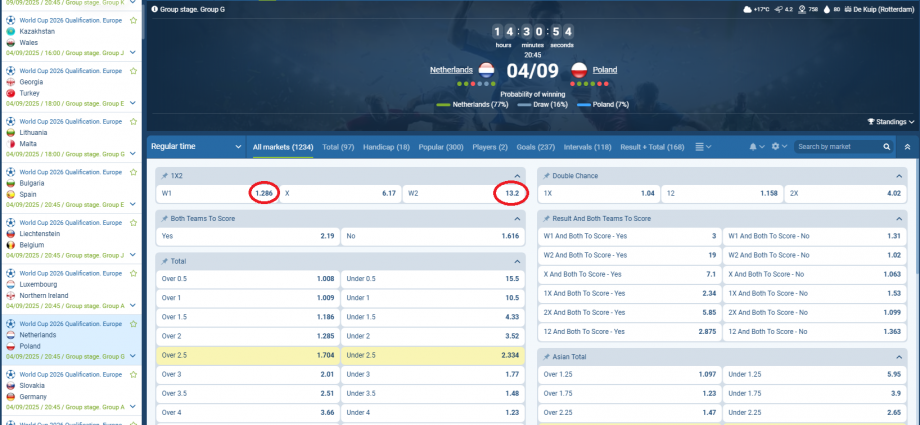Favorite the Georgia vs Turkey match star
The width and height of the screenshot is (920, 425).
[x=133, y=71]
